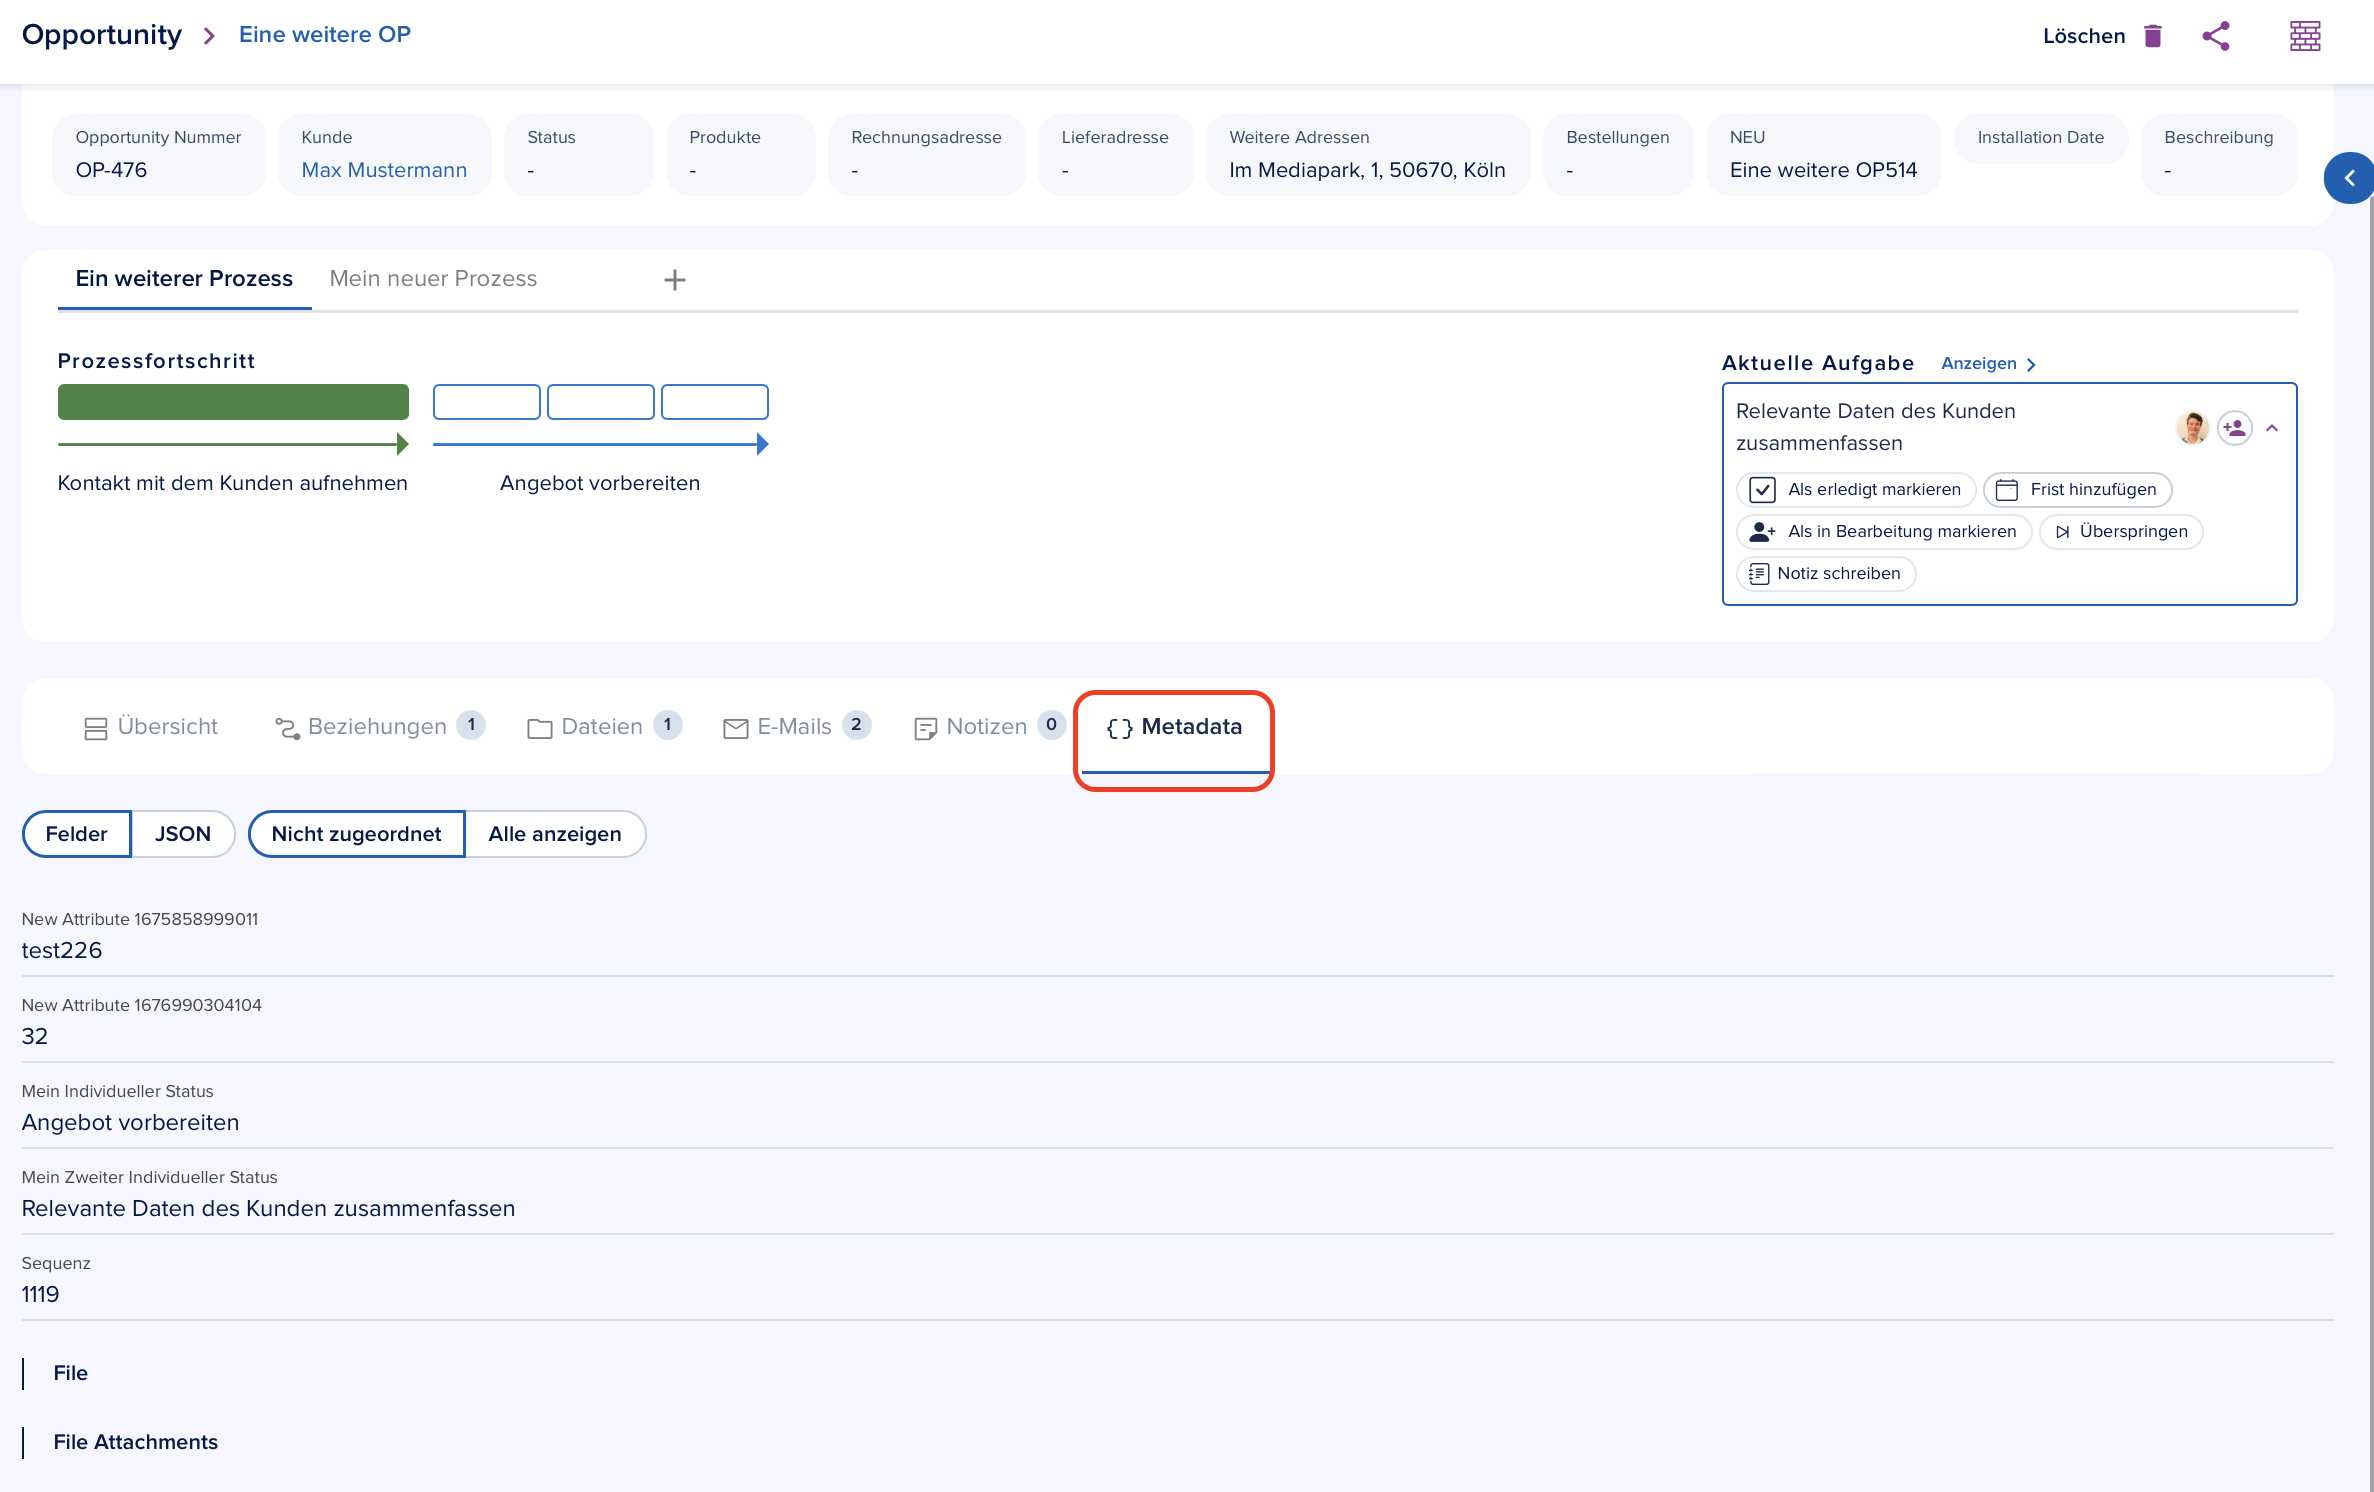
Task: Click the third empty progress step box
Action: 715,402
